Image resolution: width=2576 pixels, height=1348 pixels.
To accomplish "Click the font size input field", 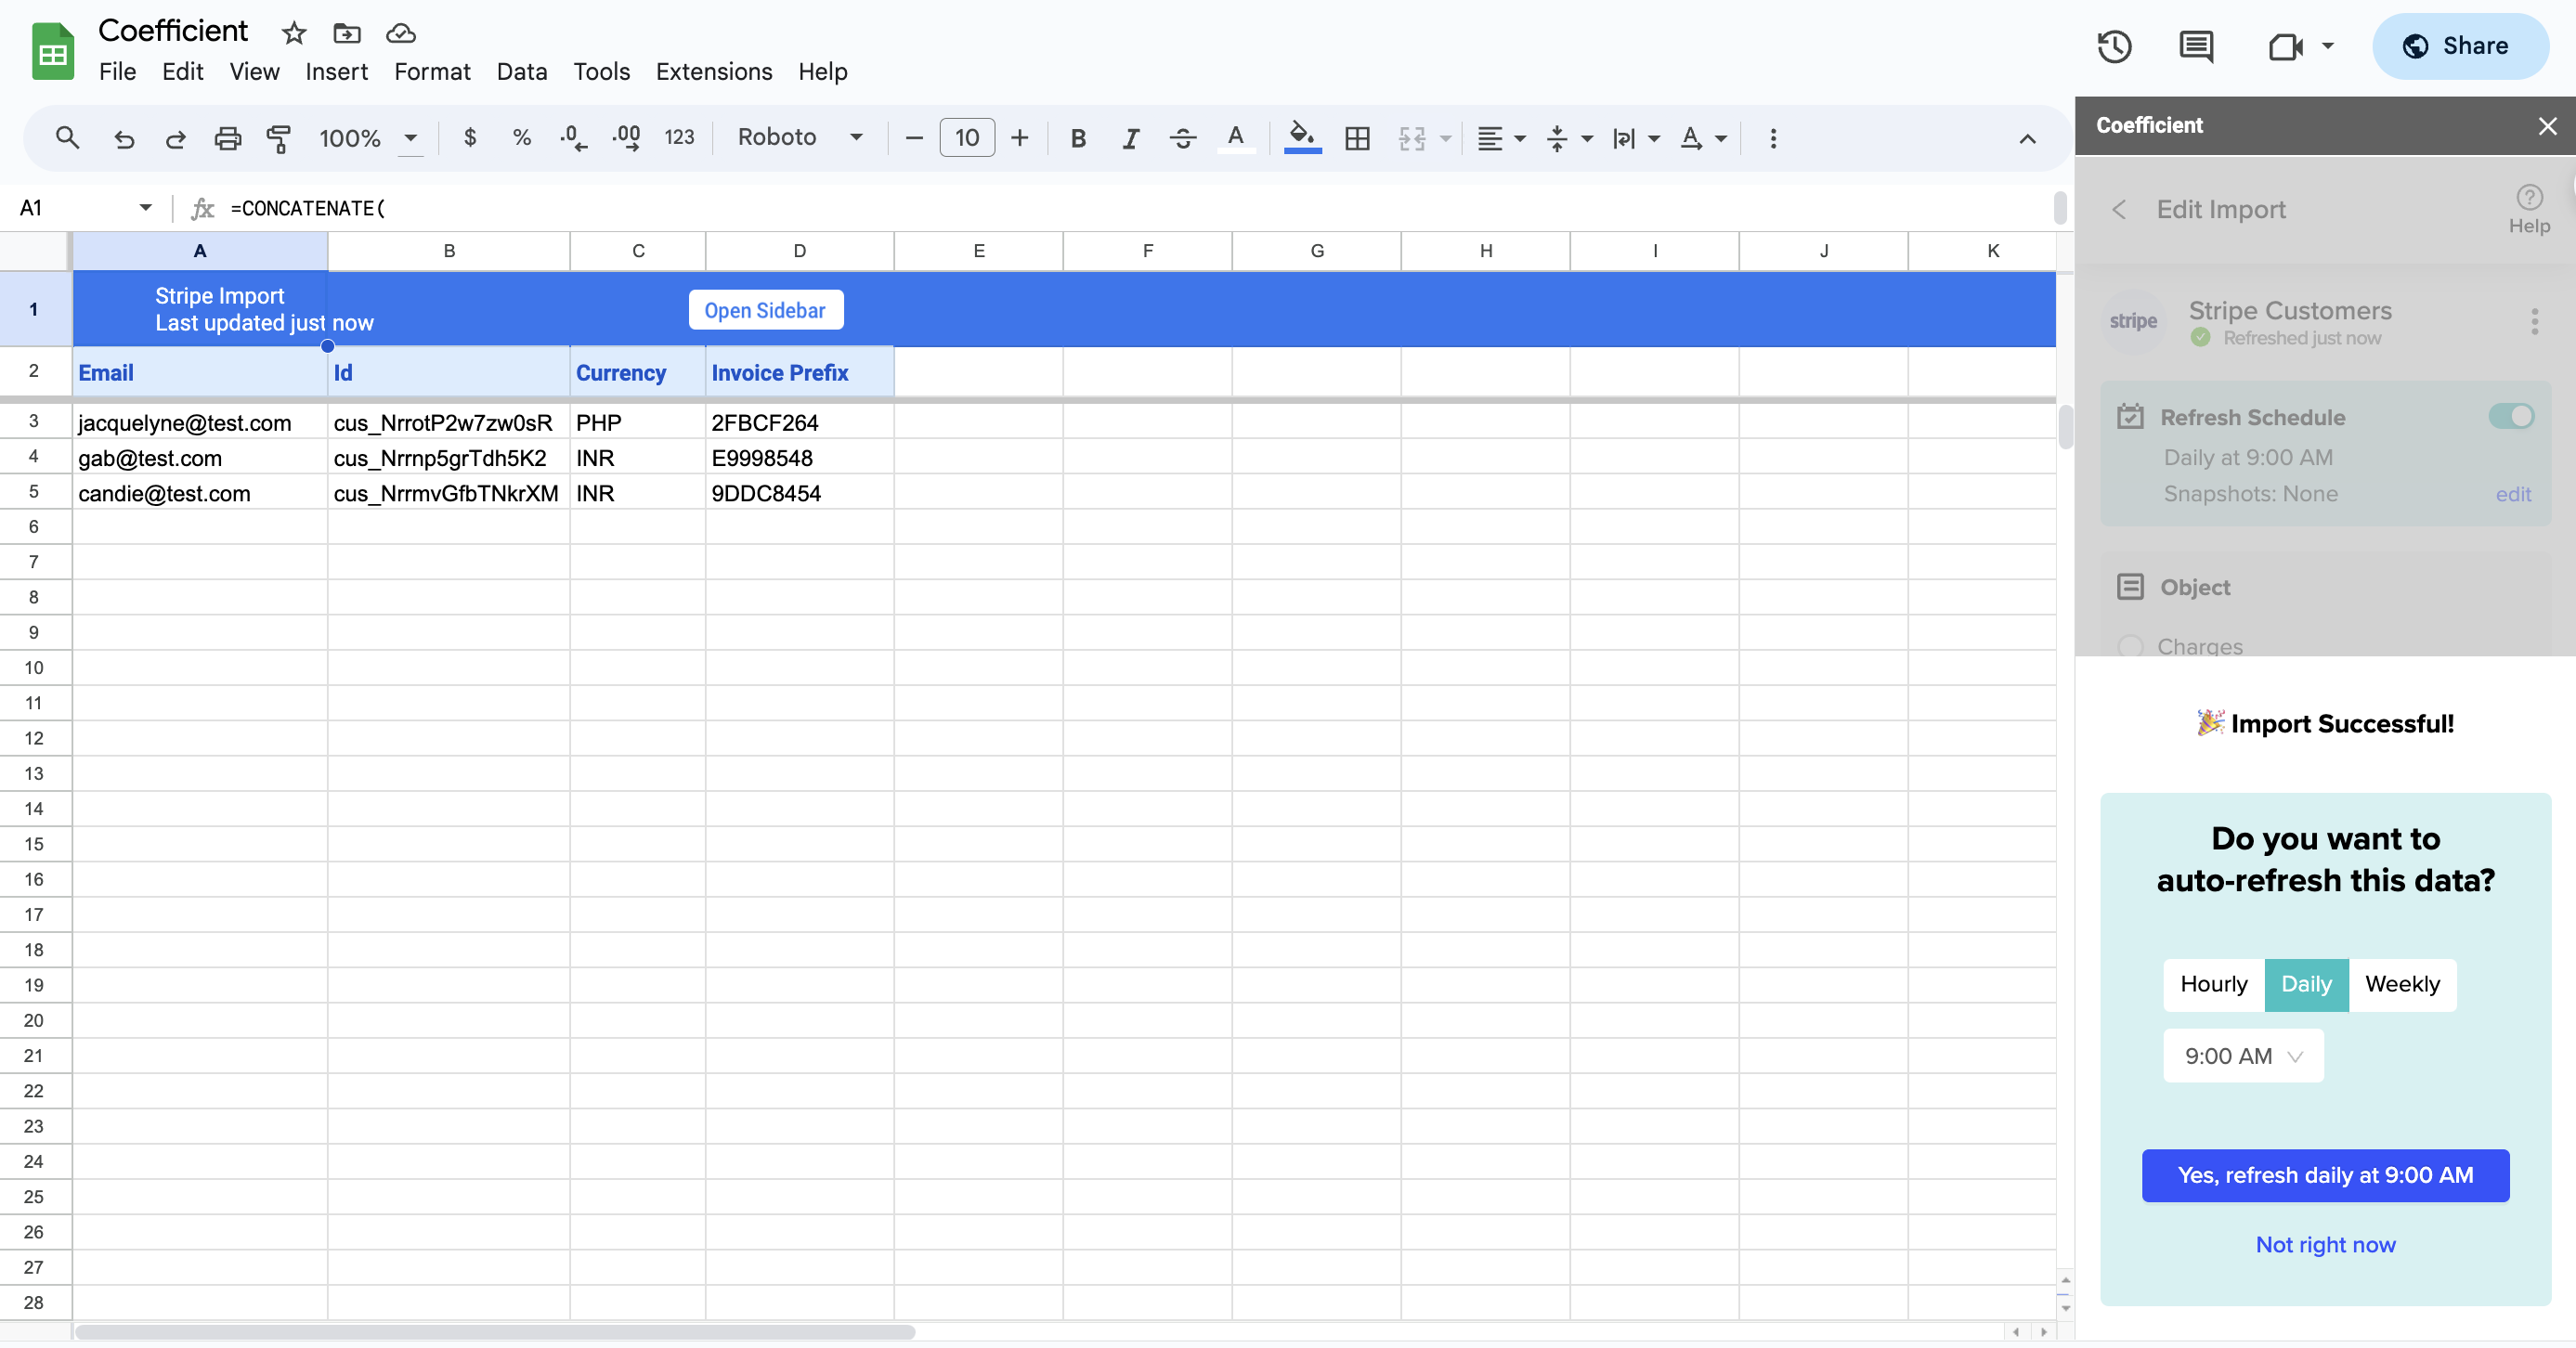I will pyautogui.click(x=966, y=138).
